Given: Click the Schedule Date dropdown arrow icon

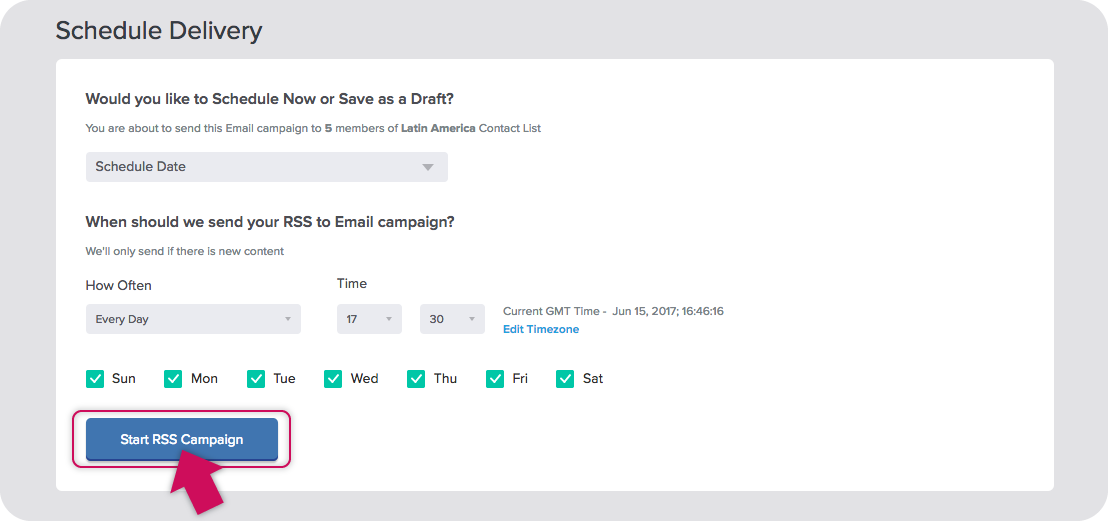Looking at the screenshot, I should pyautogui.click(x=427, y=168).
